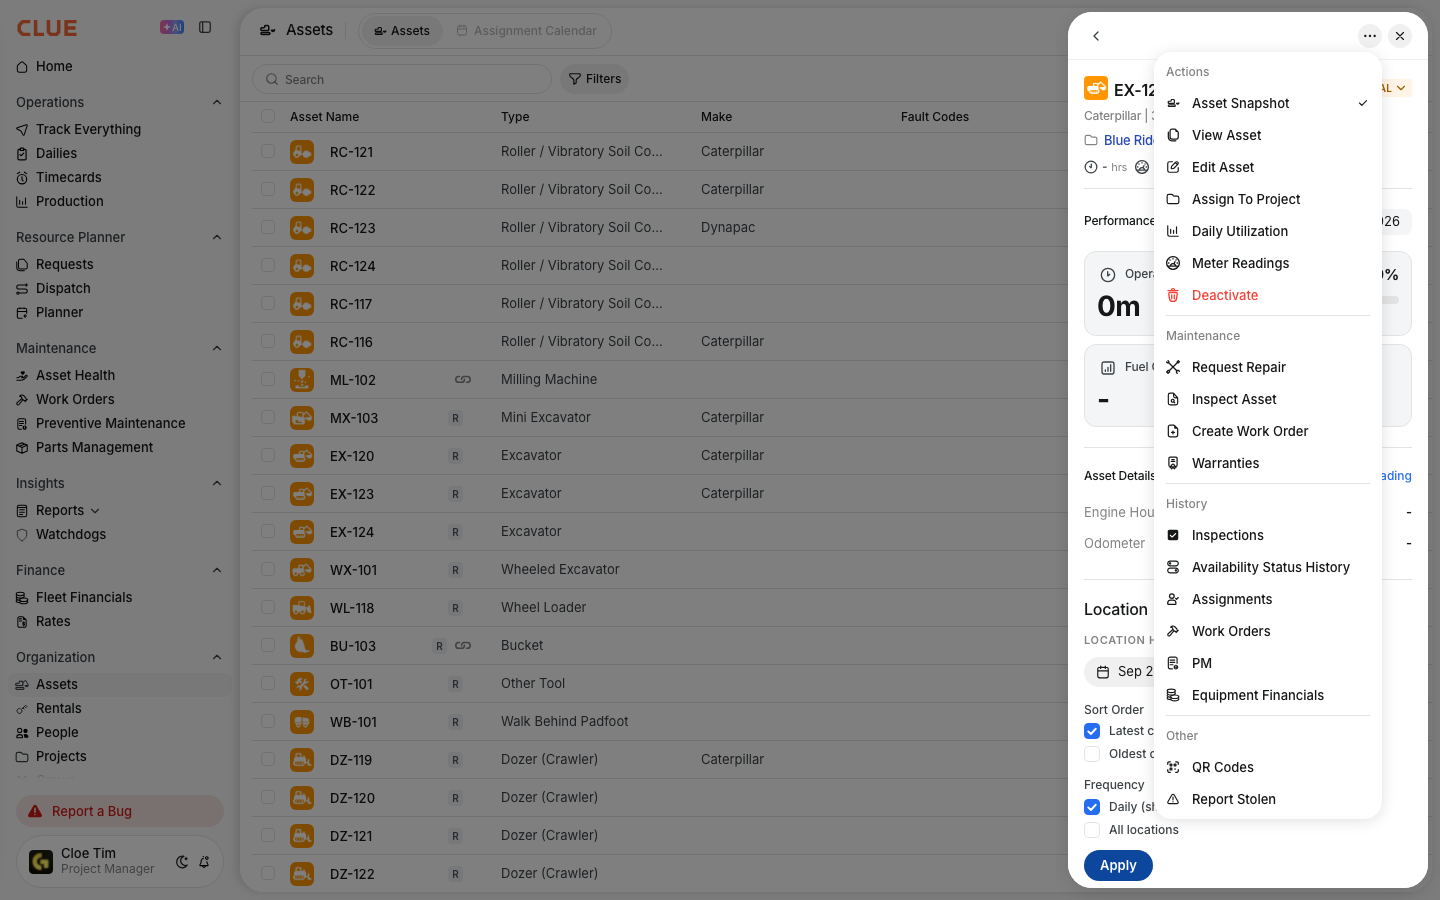Uncheck the Latest sort order checkbox

[x=1092, y=731]
